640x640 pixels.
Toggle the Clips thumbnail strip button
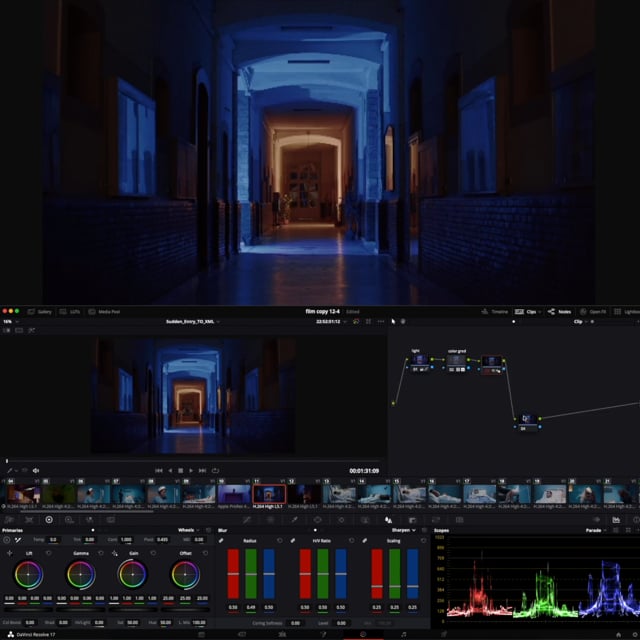click(x=525, y=312)
